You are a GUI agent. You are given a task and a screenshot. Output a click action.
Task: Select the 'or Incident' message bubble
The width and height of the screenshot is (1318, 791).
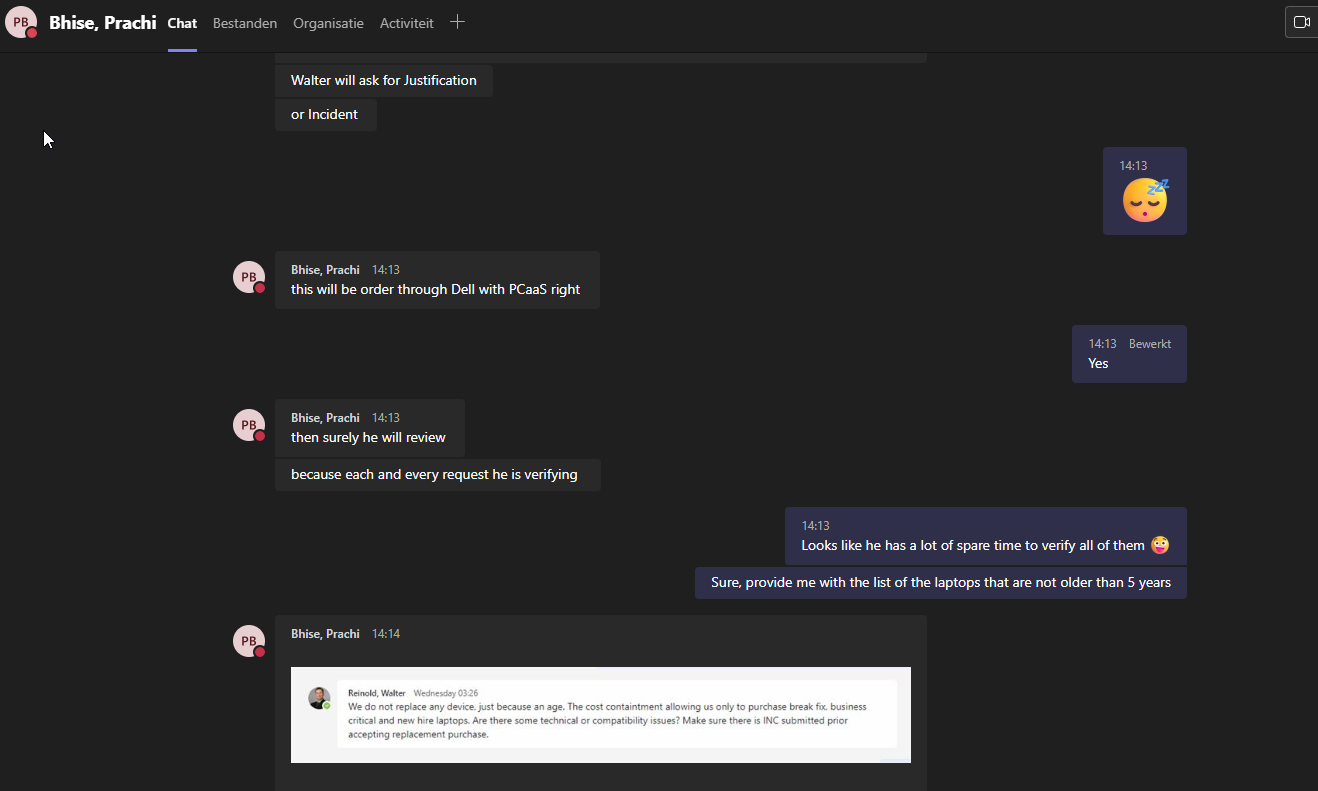point(325,115)
